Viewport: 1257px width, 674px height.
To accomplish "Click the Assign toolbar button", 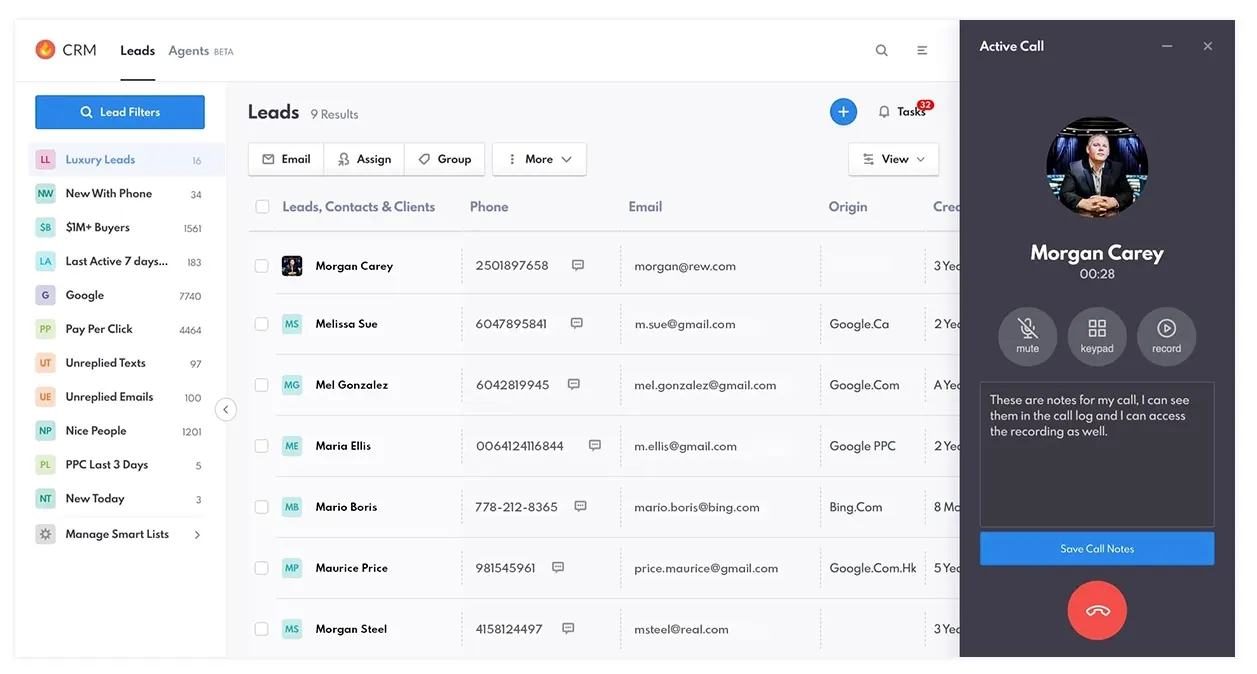I will click(x=364, y=159).
